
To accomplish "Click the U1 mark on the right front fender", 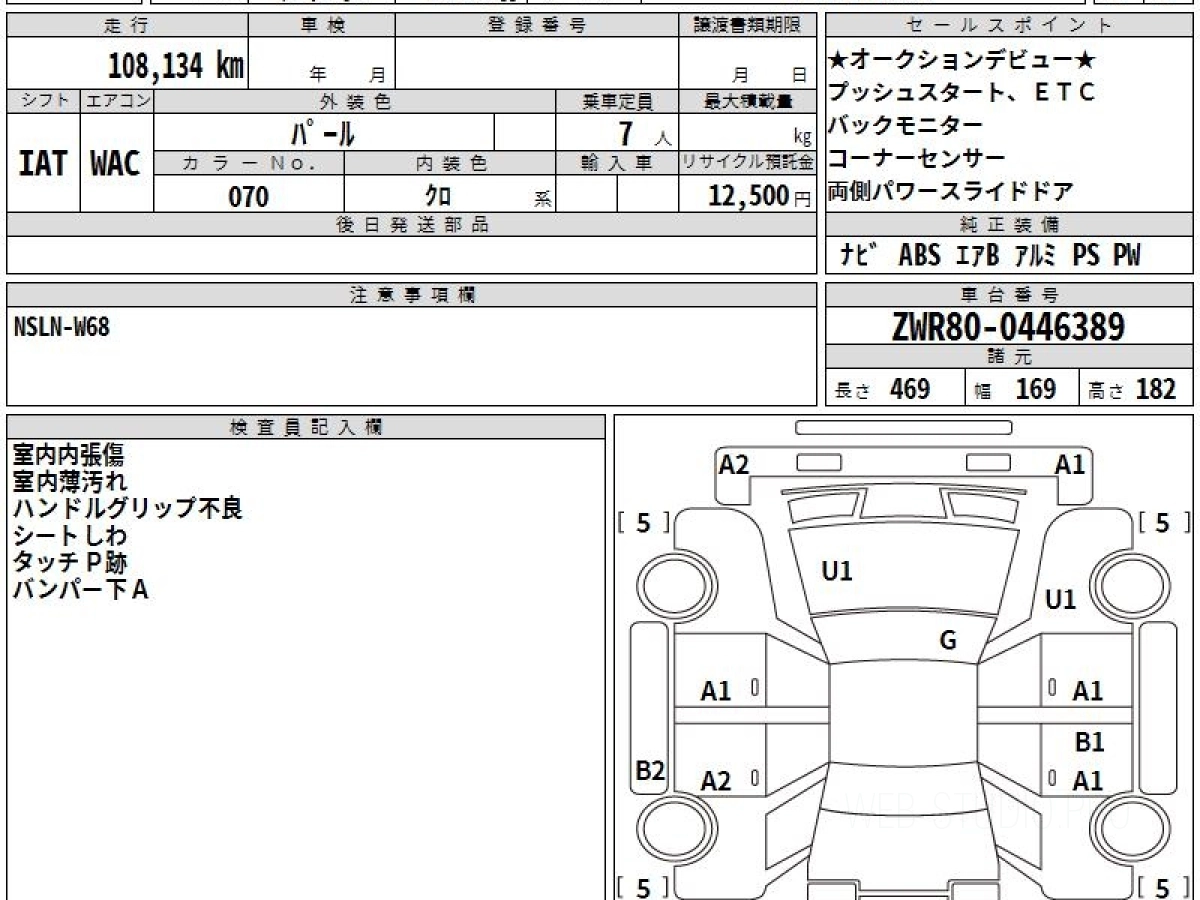I will click(1060, 600).
